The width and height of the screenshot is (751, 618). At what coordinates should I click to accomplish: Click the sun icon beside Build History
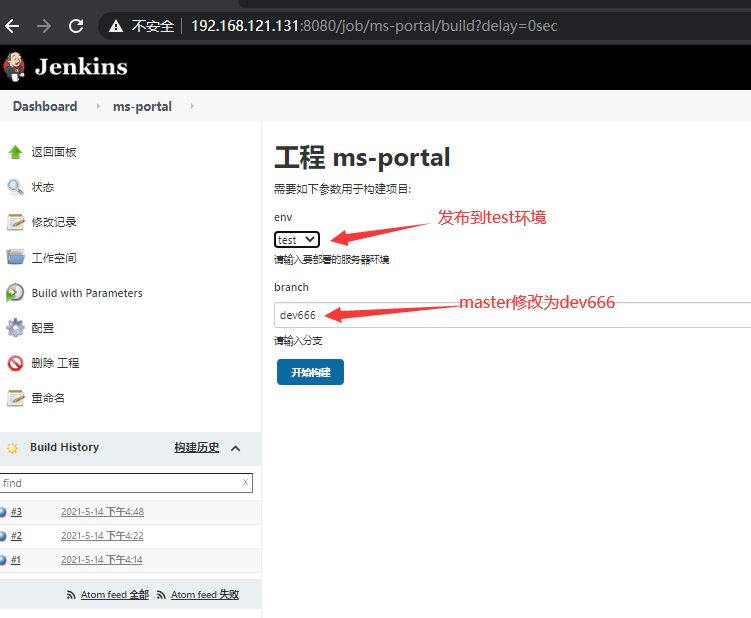(12, 448)
